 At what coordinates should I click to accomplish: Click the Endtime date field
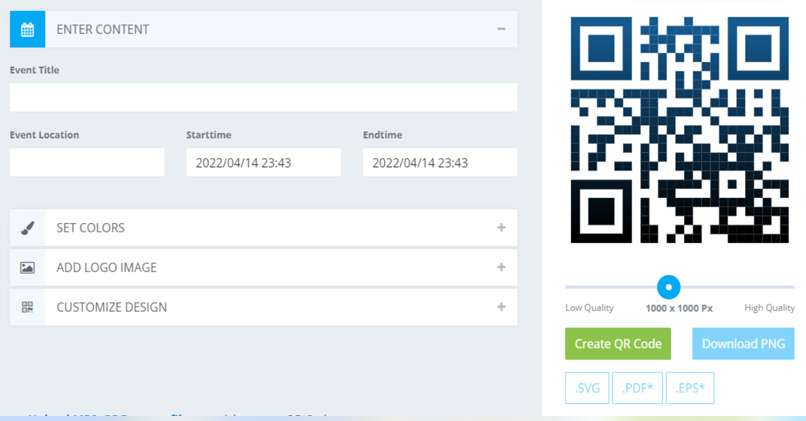pyautogui.click(x=440, y=162)
